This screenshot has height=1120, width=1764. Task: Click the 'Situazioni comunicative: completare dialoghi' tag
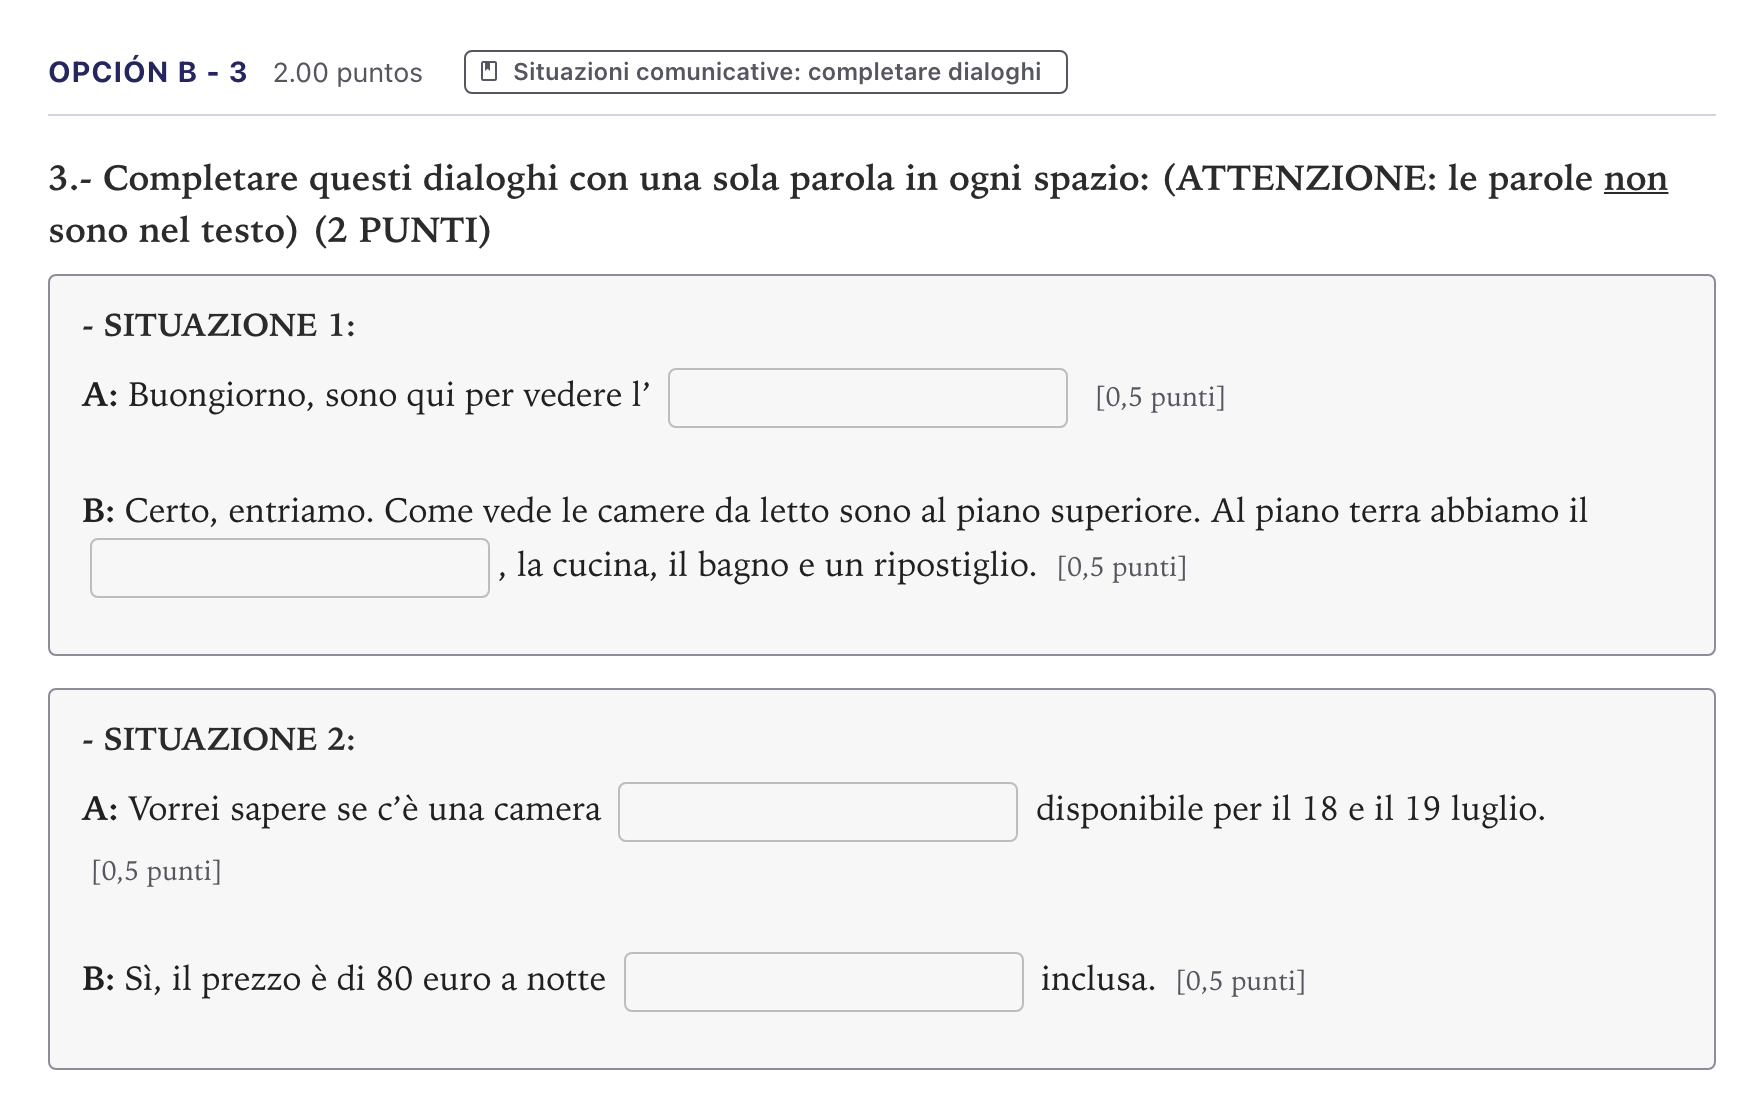(x=765, y=72)
